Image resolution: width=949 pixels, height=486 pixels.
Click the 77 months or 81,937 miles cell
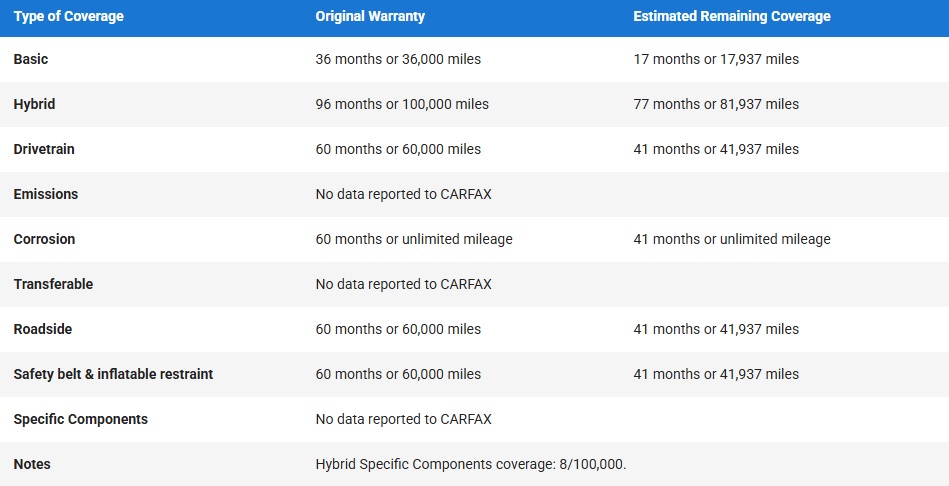pyautogui.click(x=716, y=104)
